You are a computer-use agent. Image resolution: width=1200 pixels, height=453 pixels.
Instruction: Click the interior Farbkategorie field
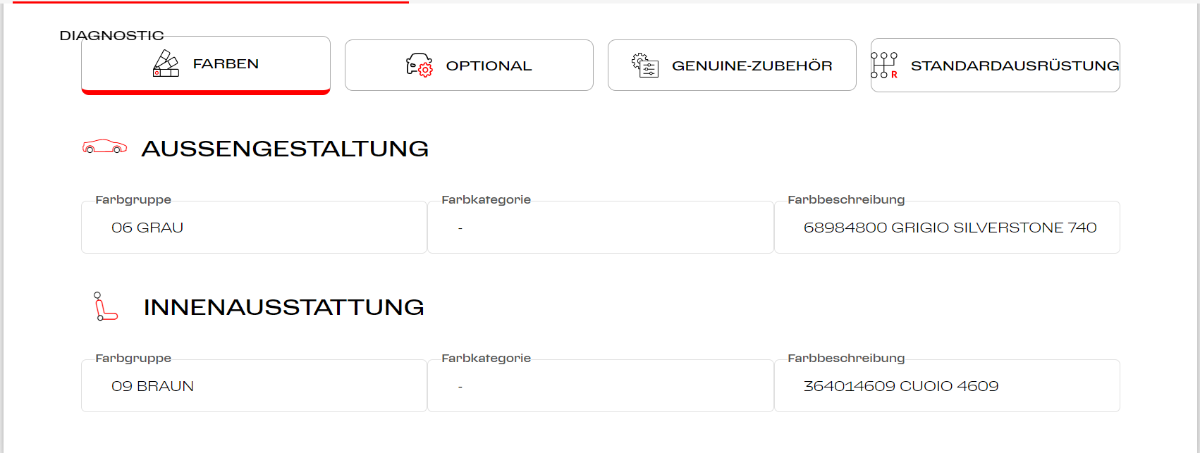tap(600, 385)
